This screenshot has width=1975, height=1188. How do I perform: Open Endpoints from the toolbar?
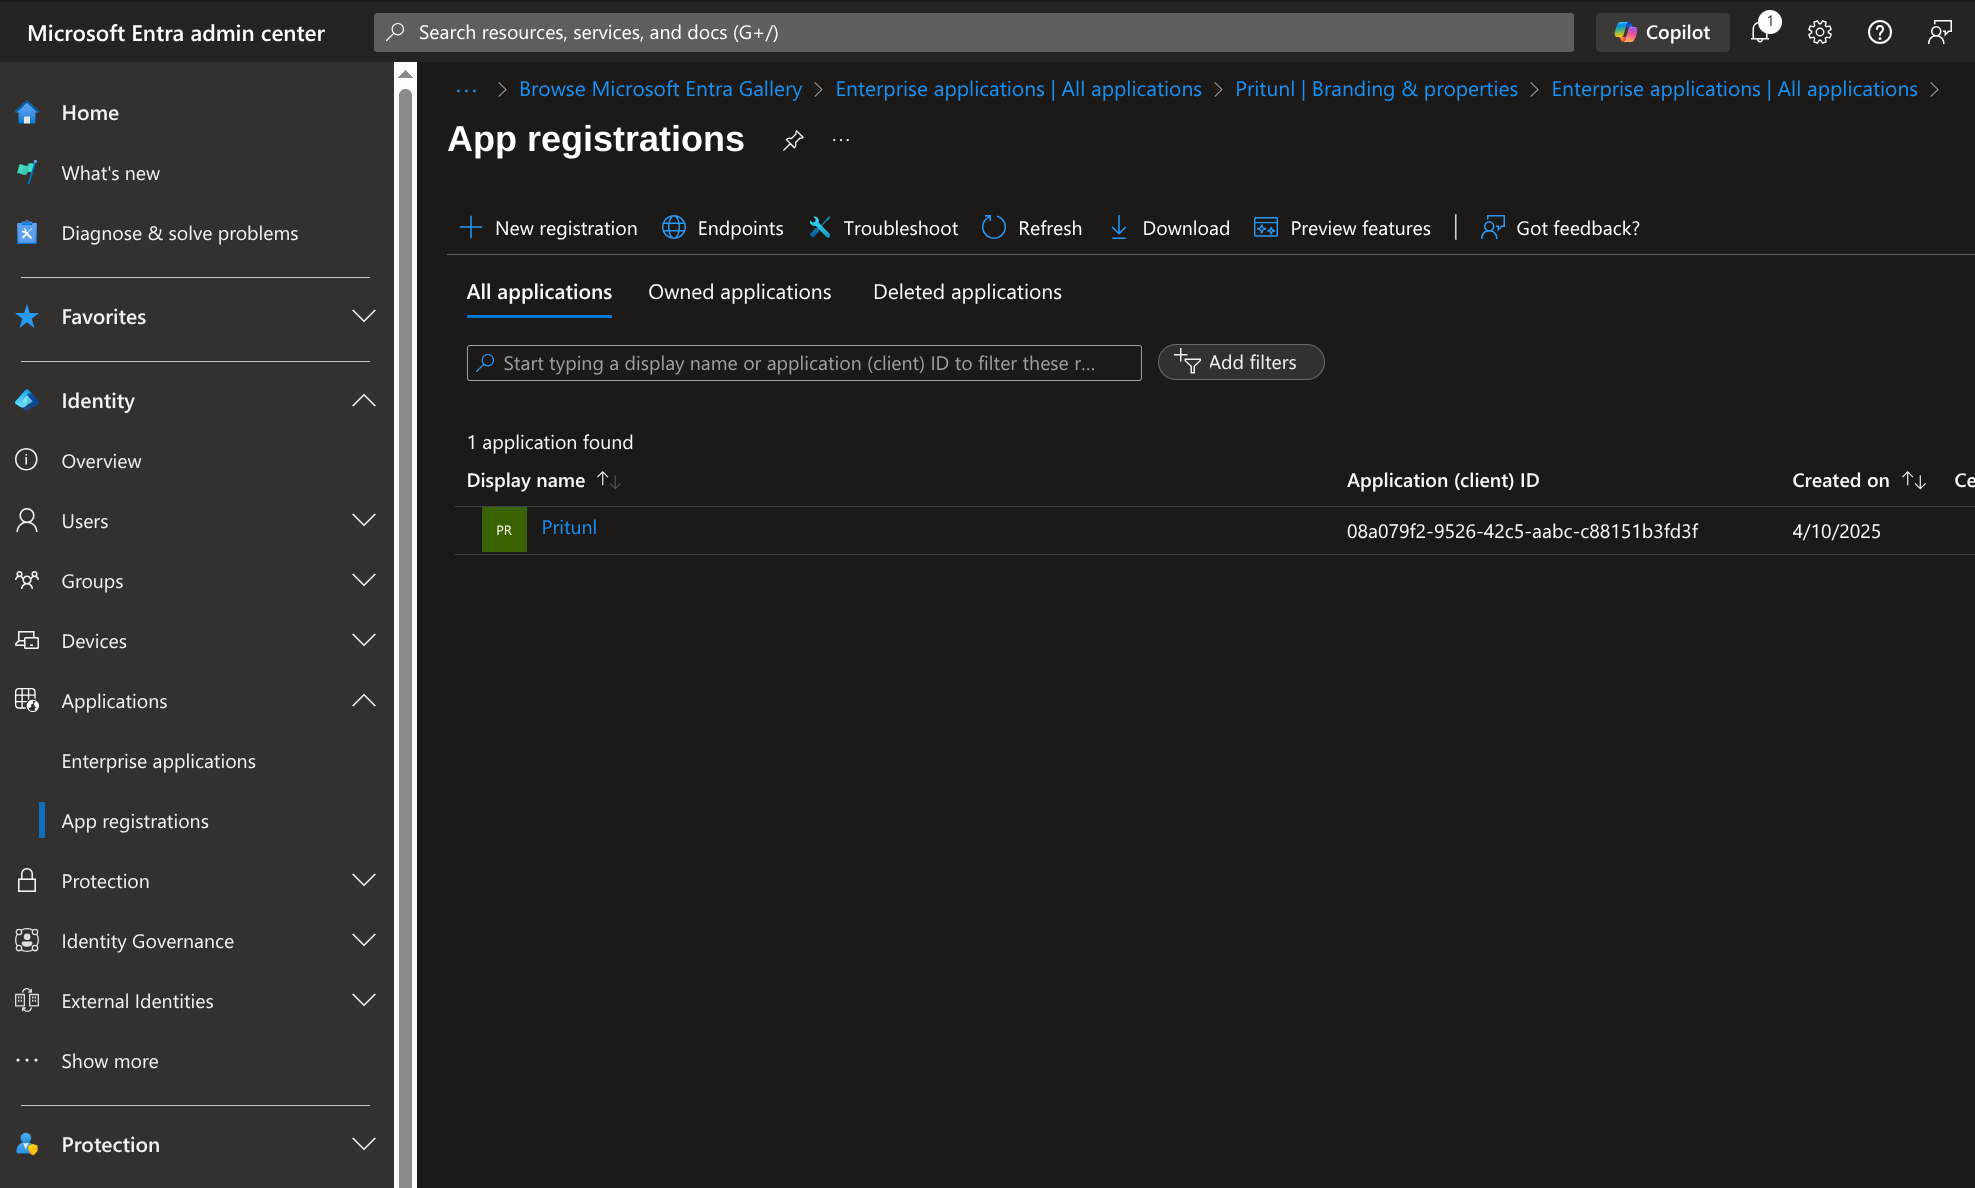coord(723,228)
